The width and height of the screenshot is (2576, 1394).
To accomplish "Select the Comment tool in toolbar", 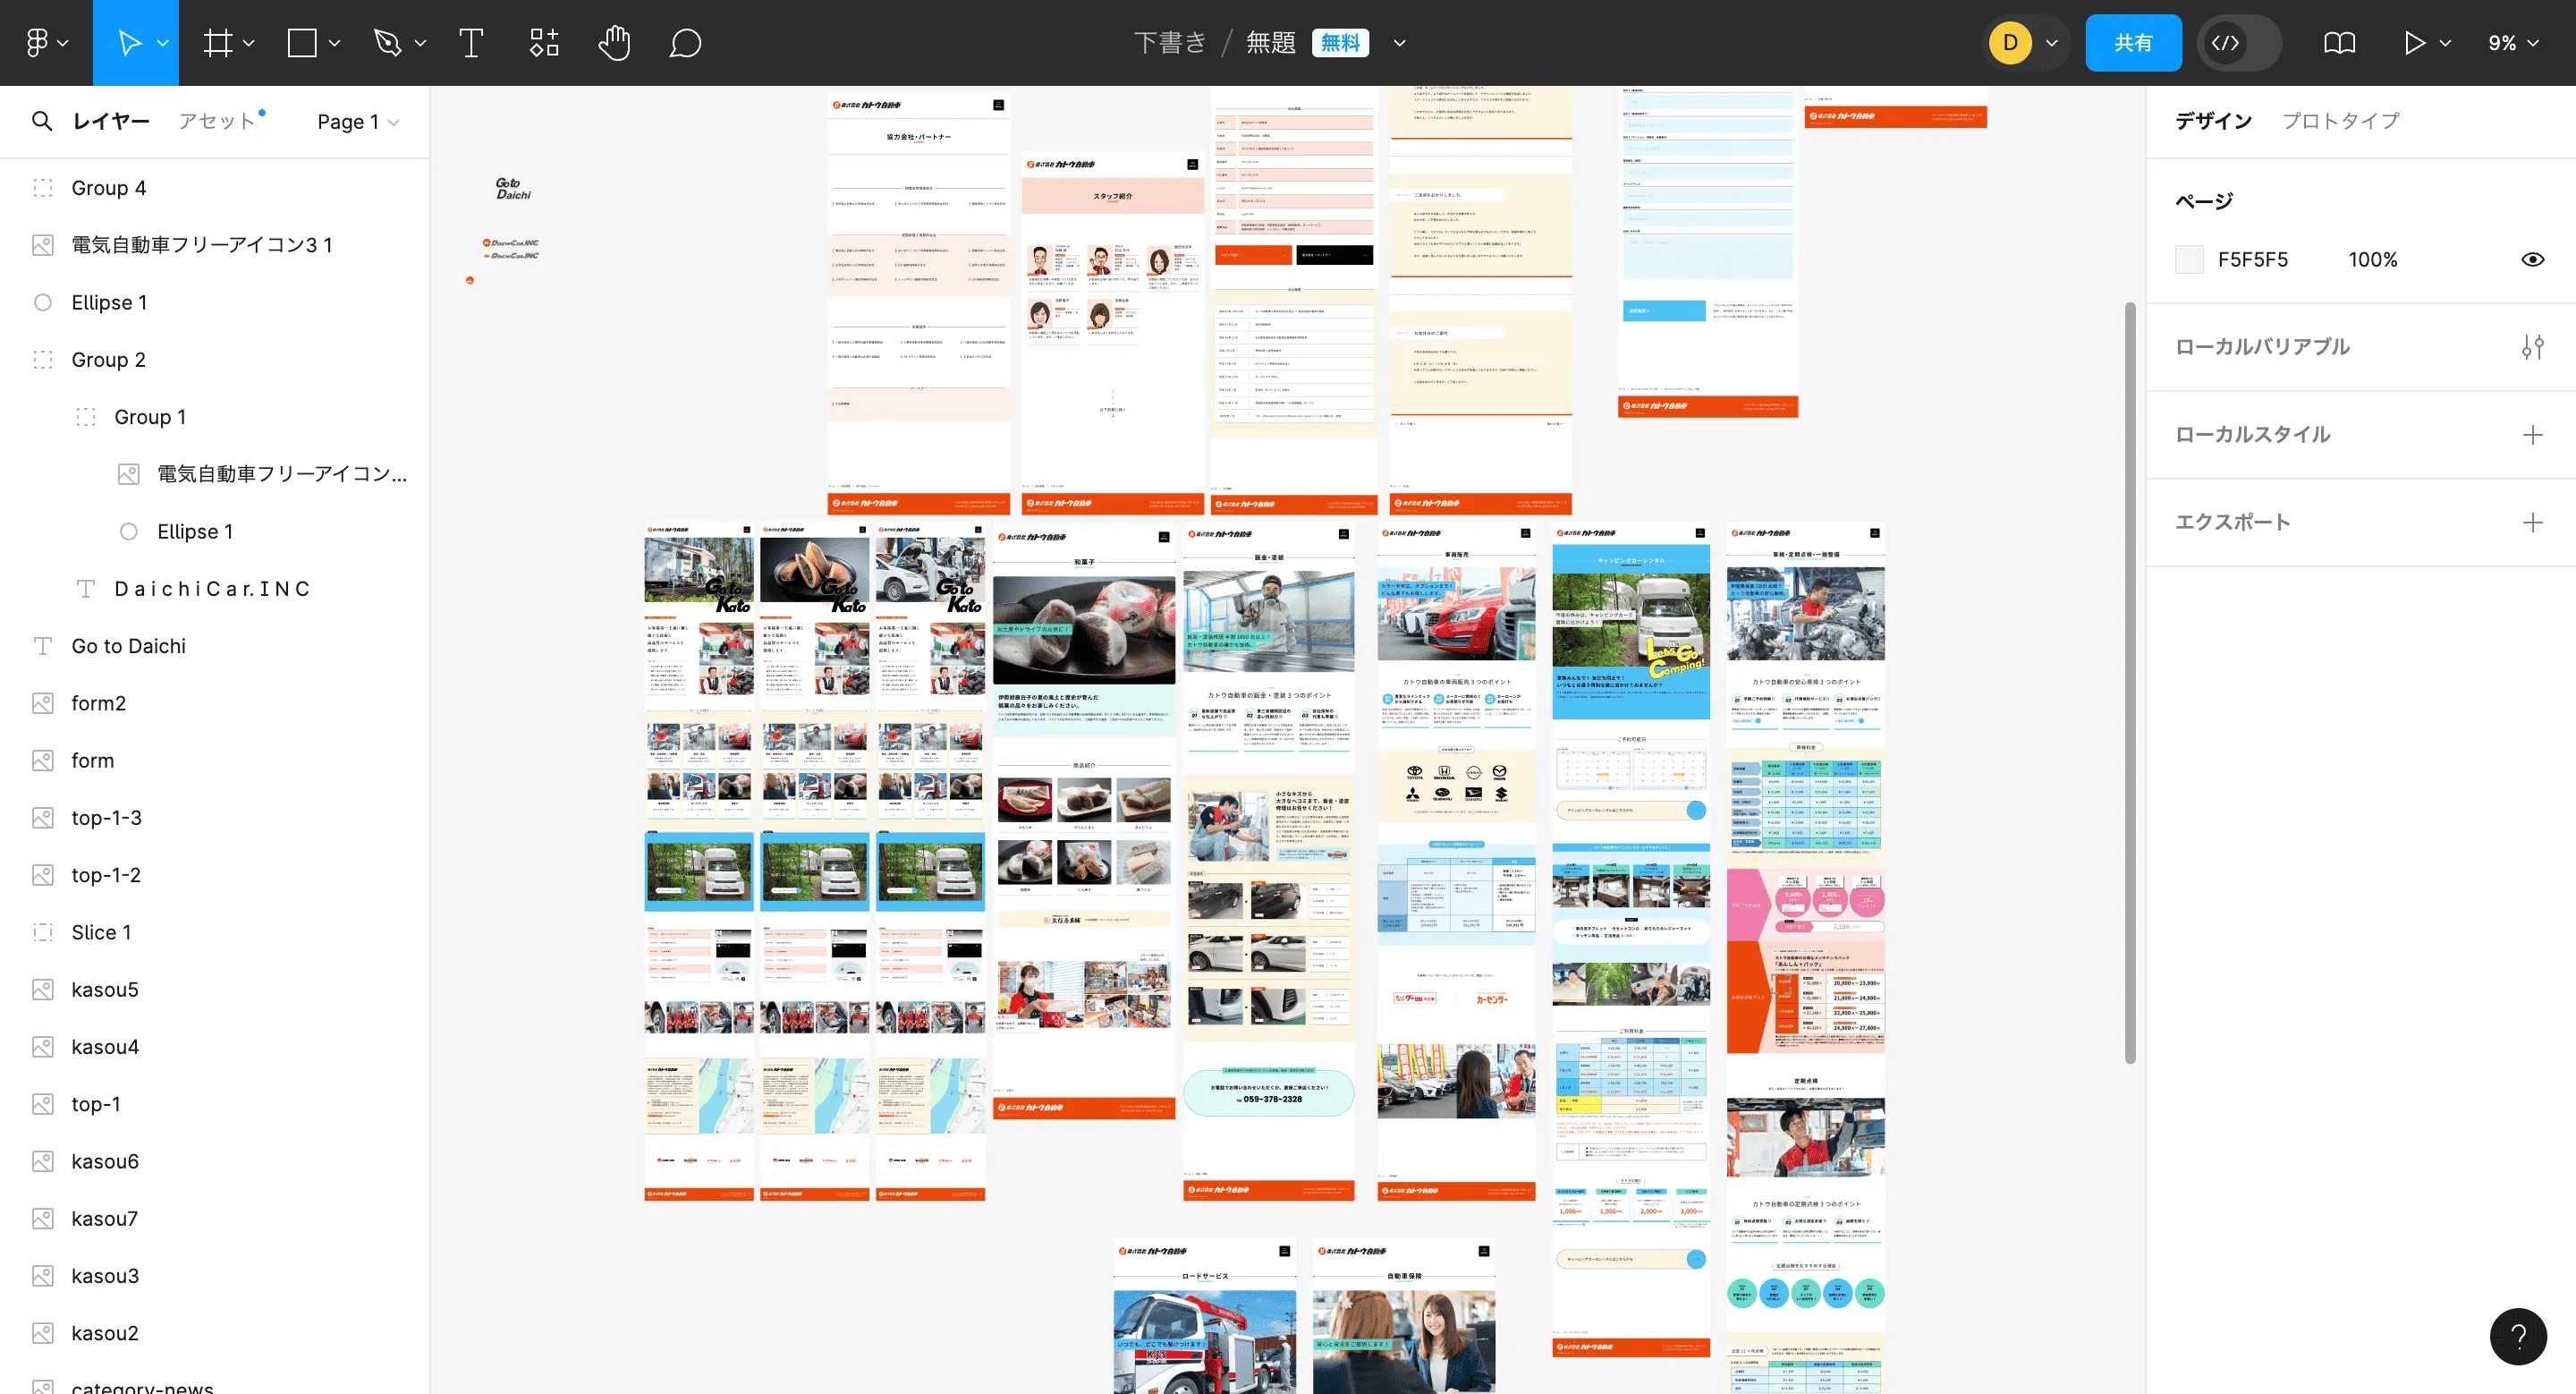I will tap(683, 43).
